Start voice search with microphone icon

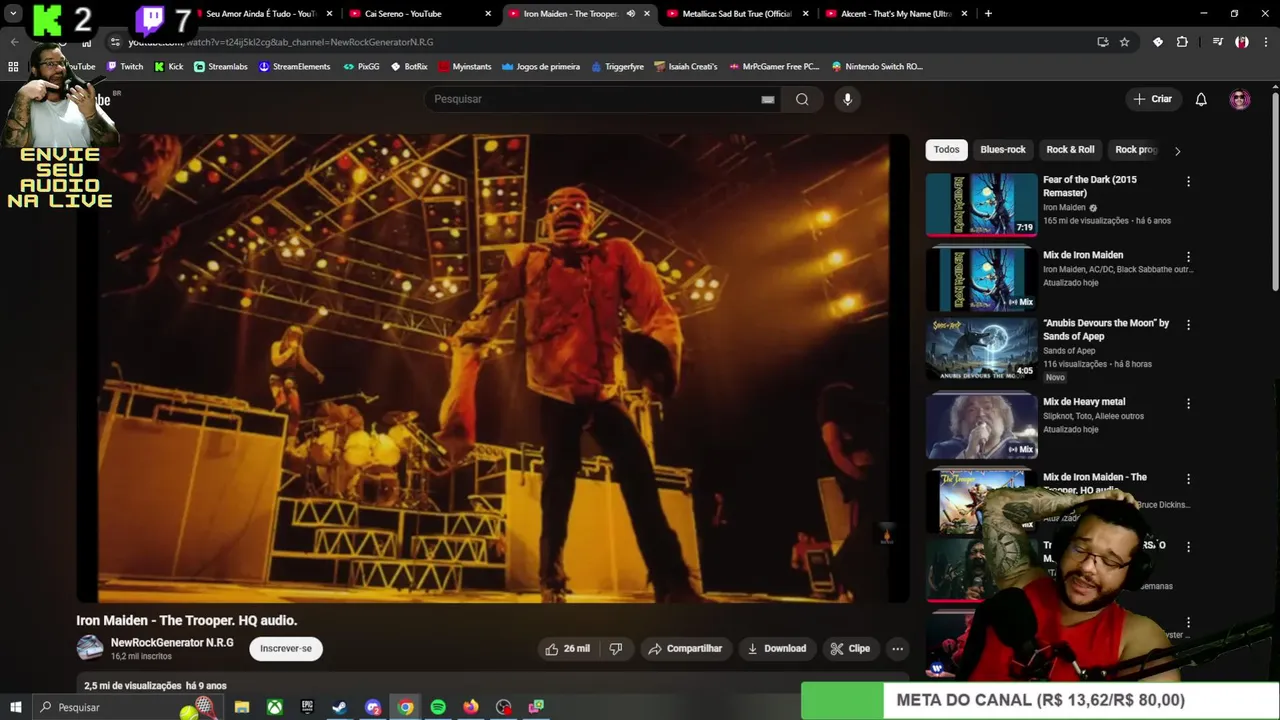pos(847,99)
